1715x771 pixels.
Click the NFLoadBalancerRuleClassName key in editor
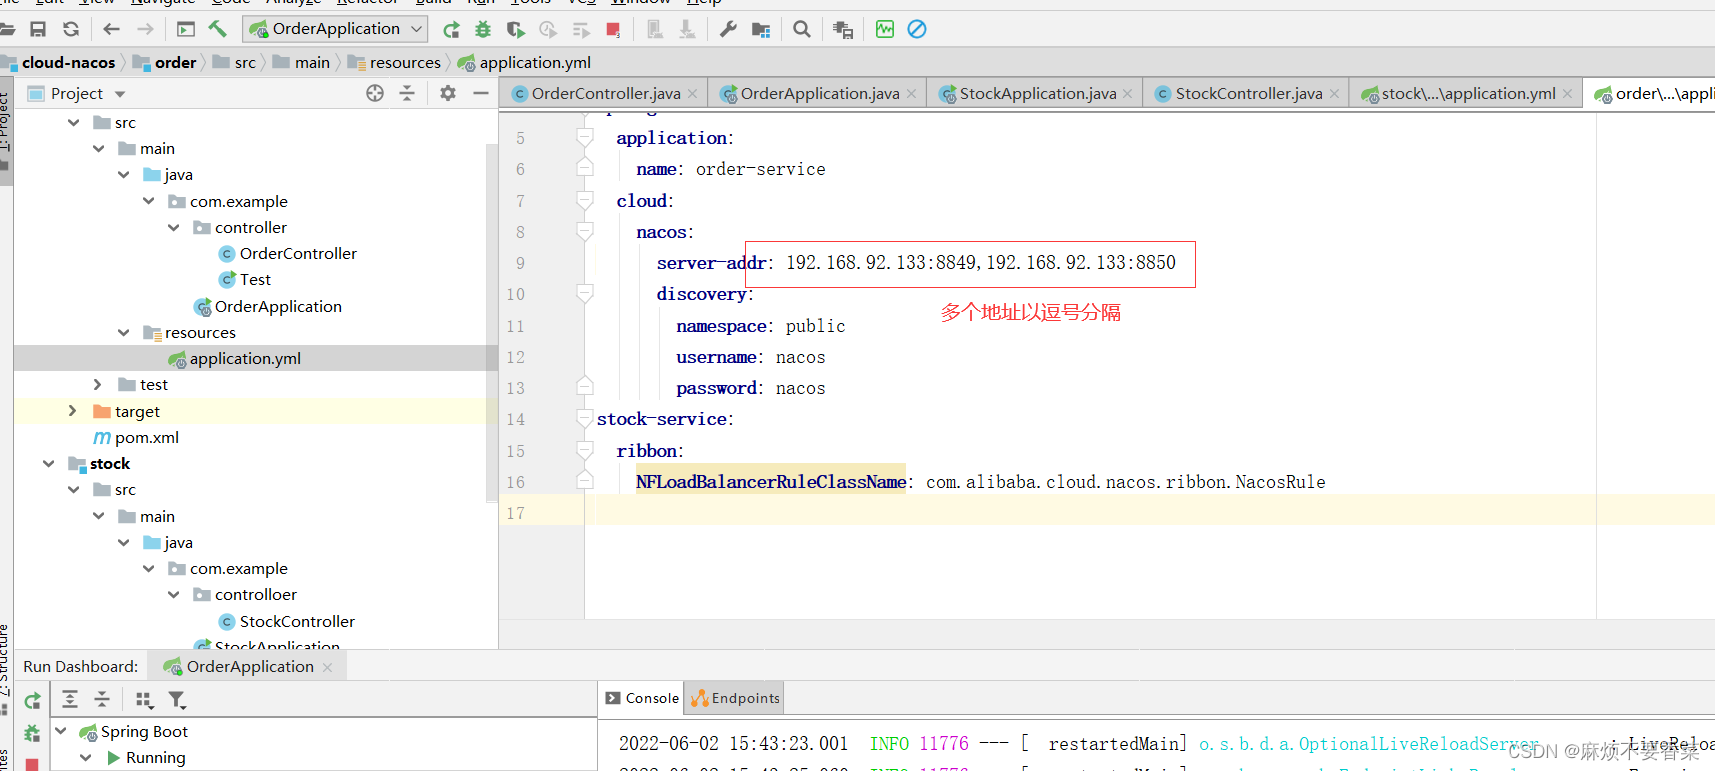tap(771, 482)
